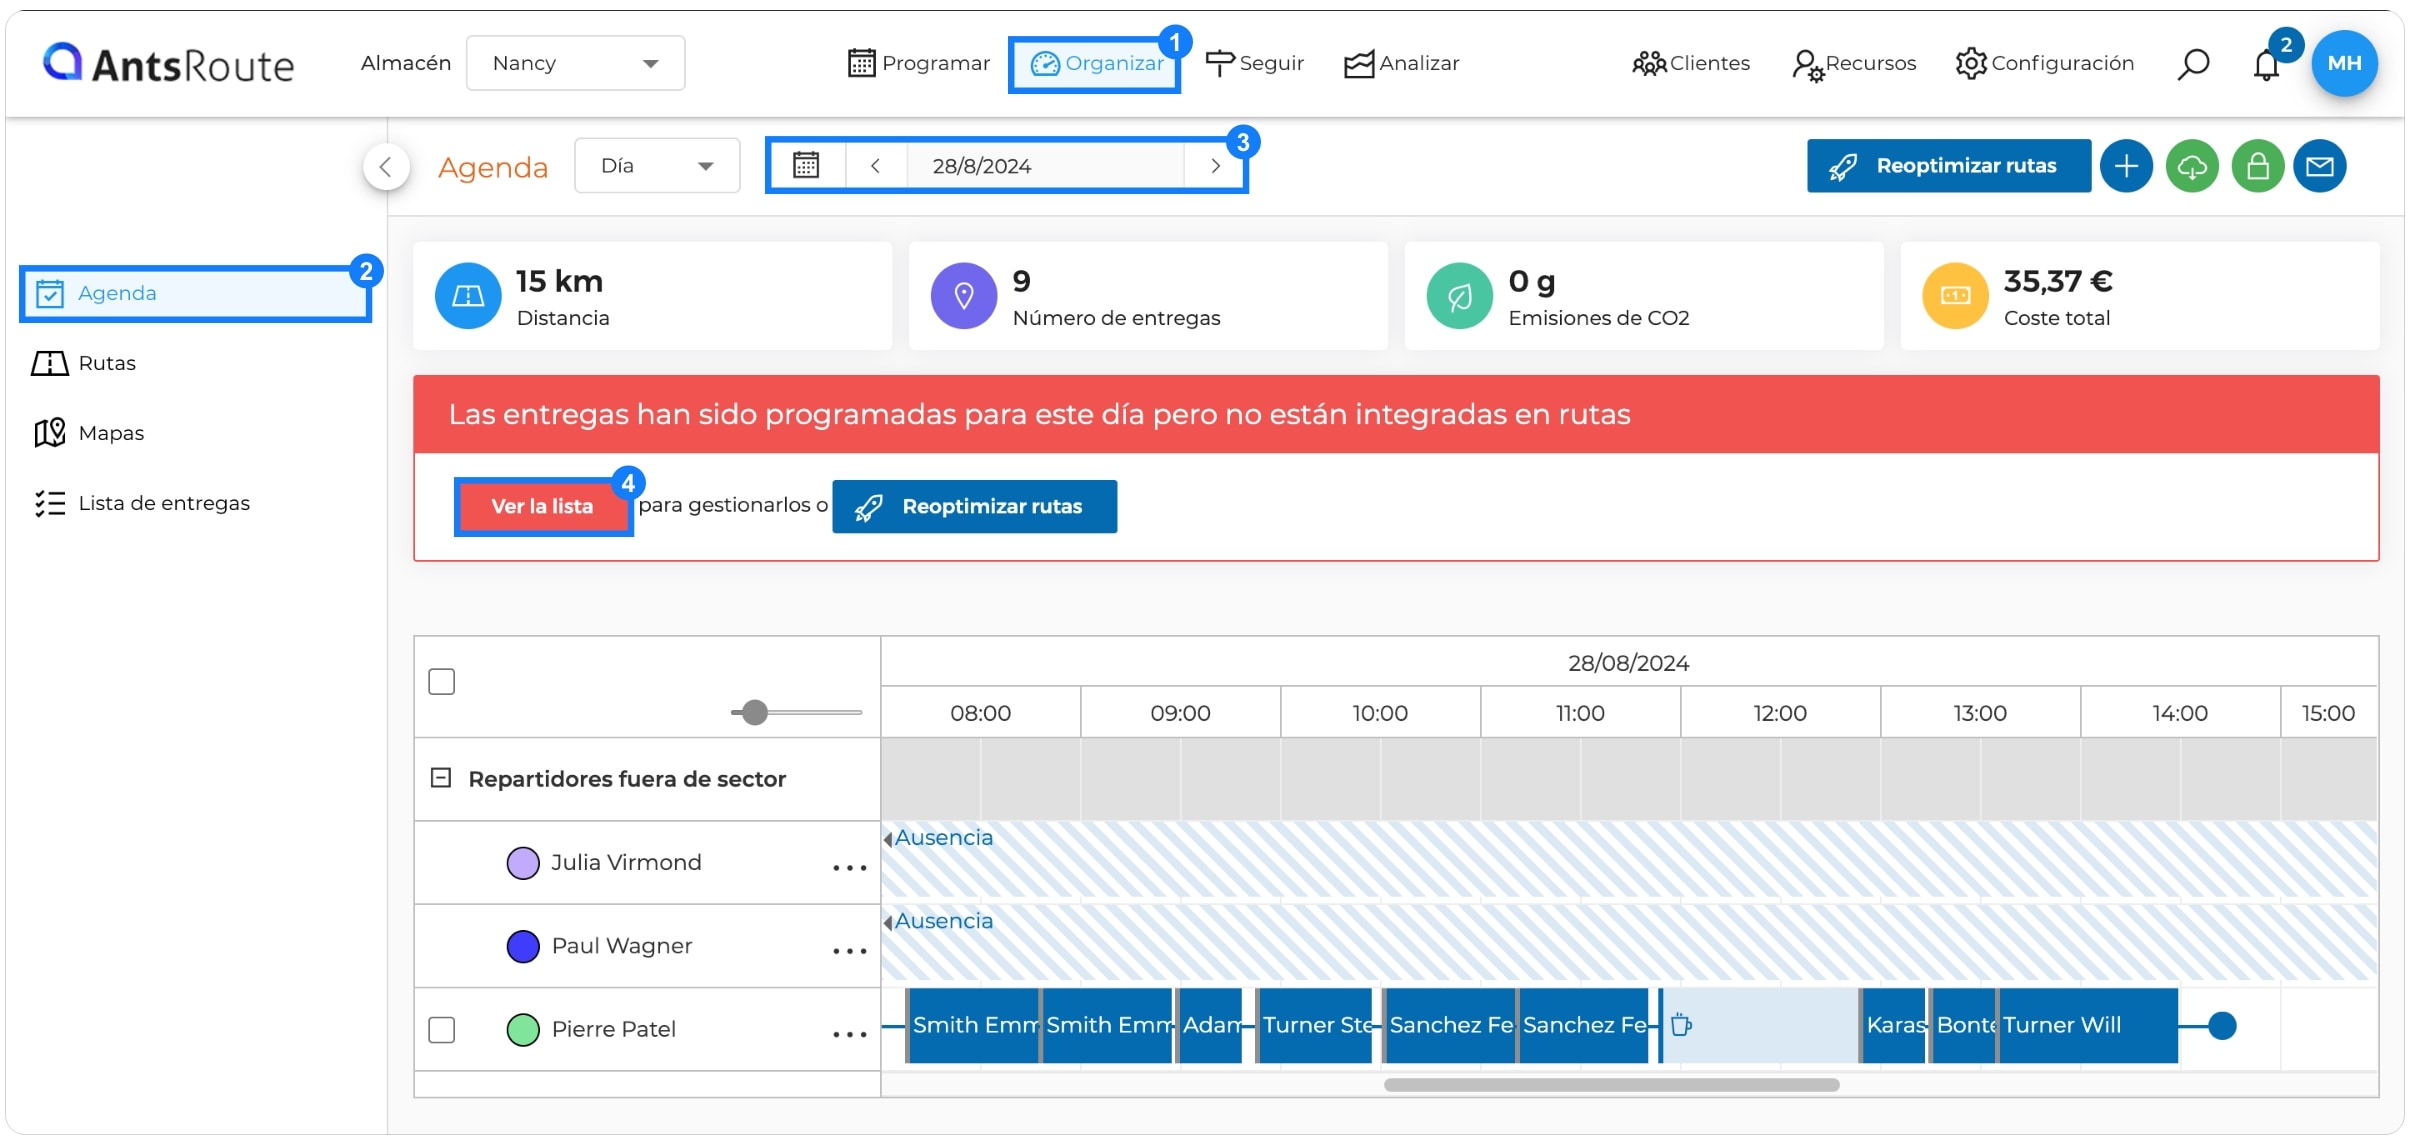Select the Bonte delivery block

click(x=1964, y=1025)
